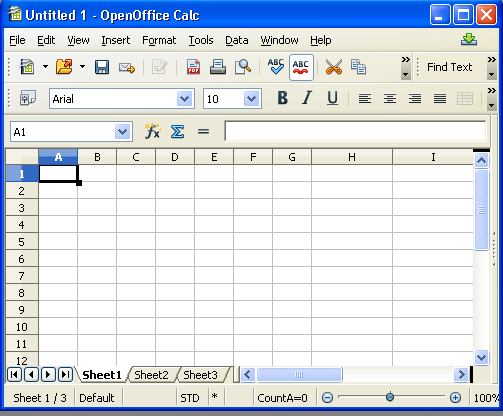Click the horizontal scrollbar right arrow

pos(461,375)
